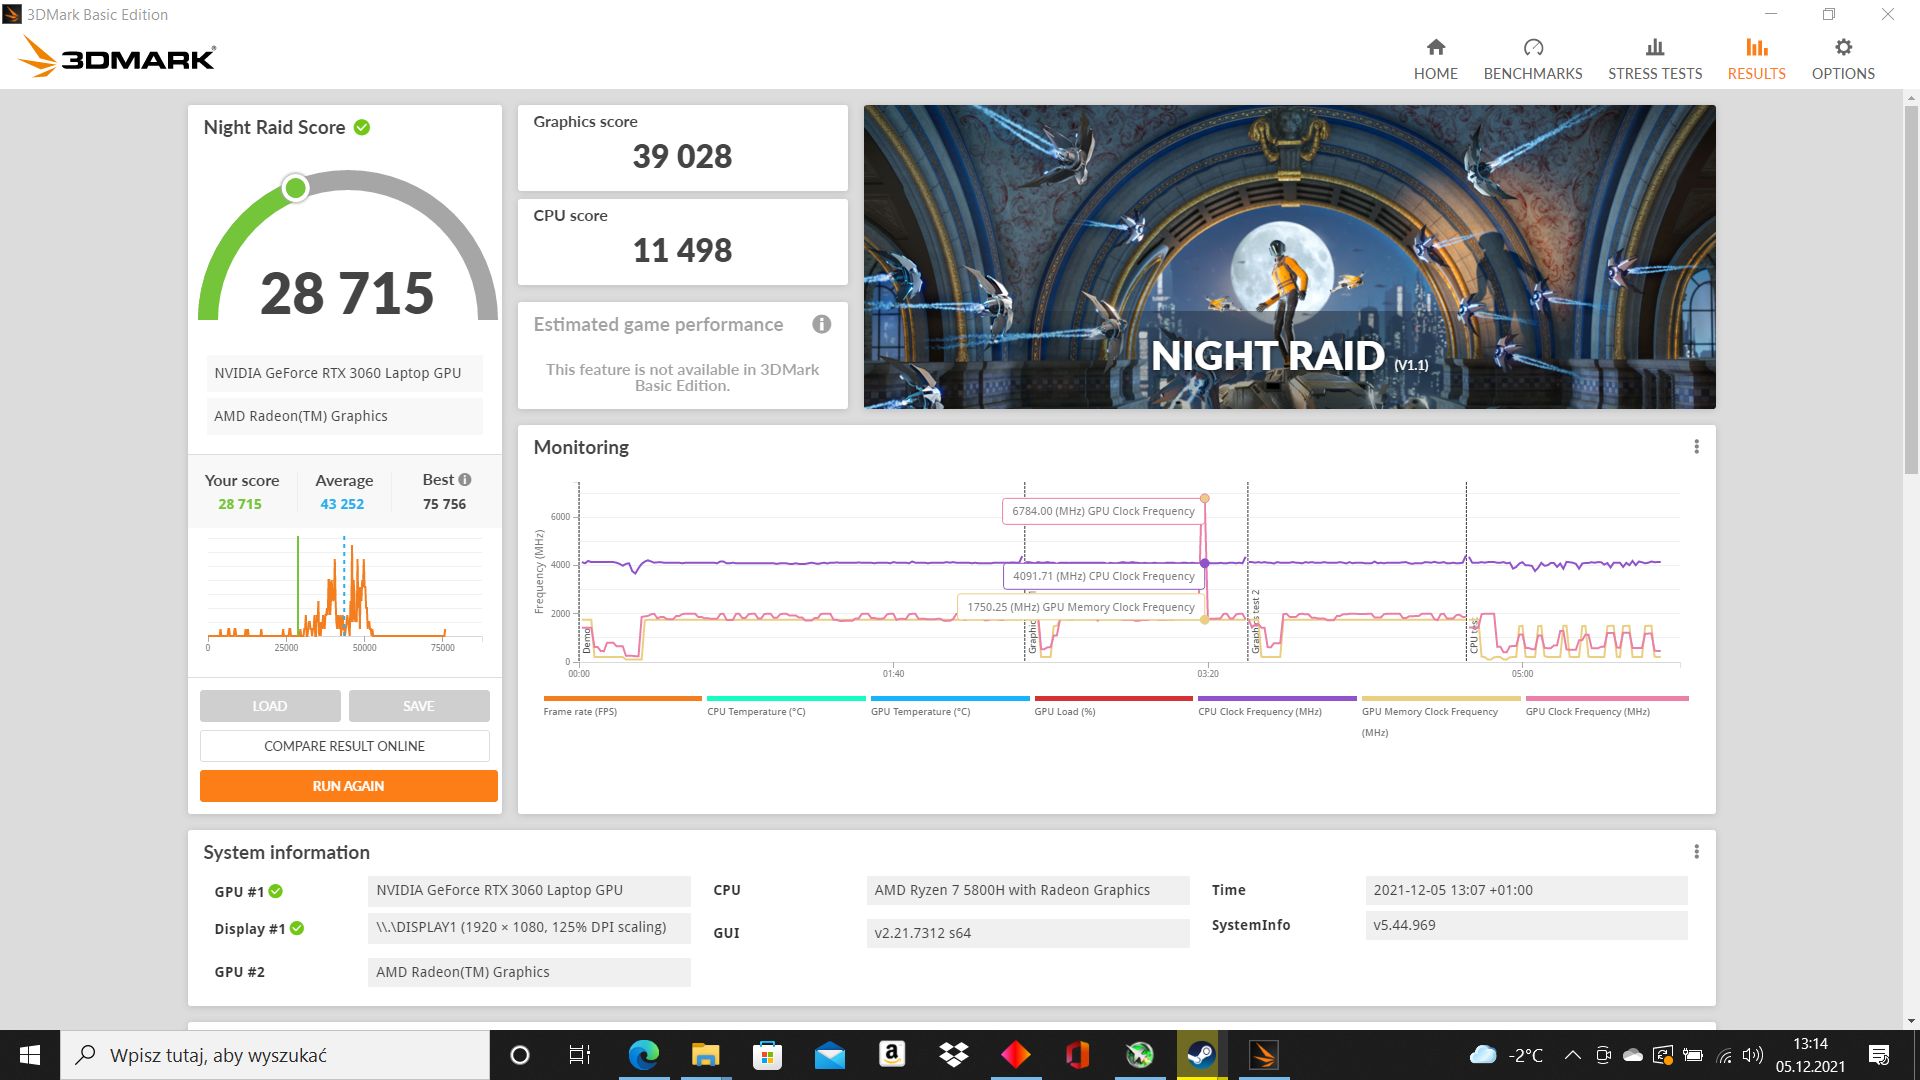Open Microsoft Store from taskbar
Screen dimensions: 1920x1080
[767, 1055]
